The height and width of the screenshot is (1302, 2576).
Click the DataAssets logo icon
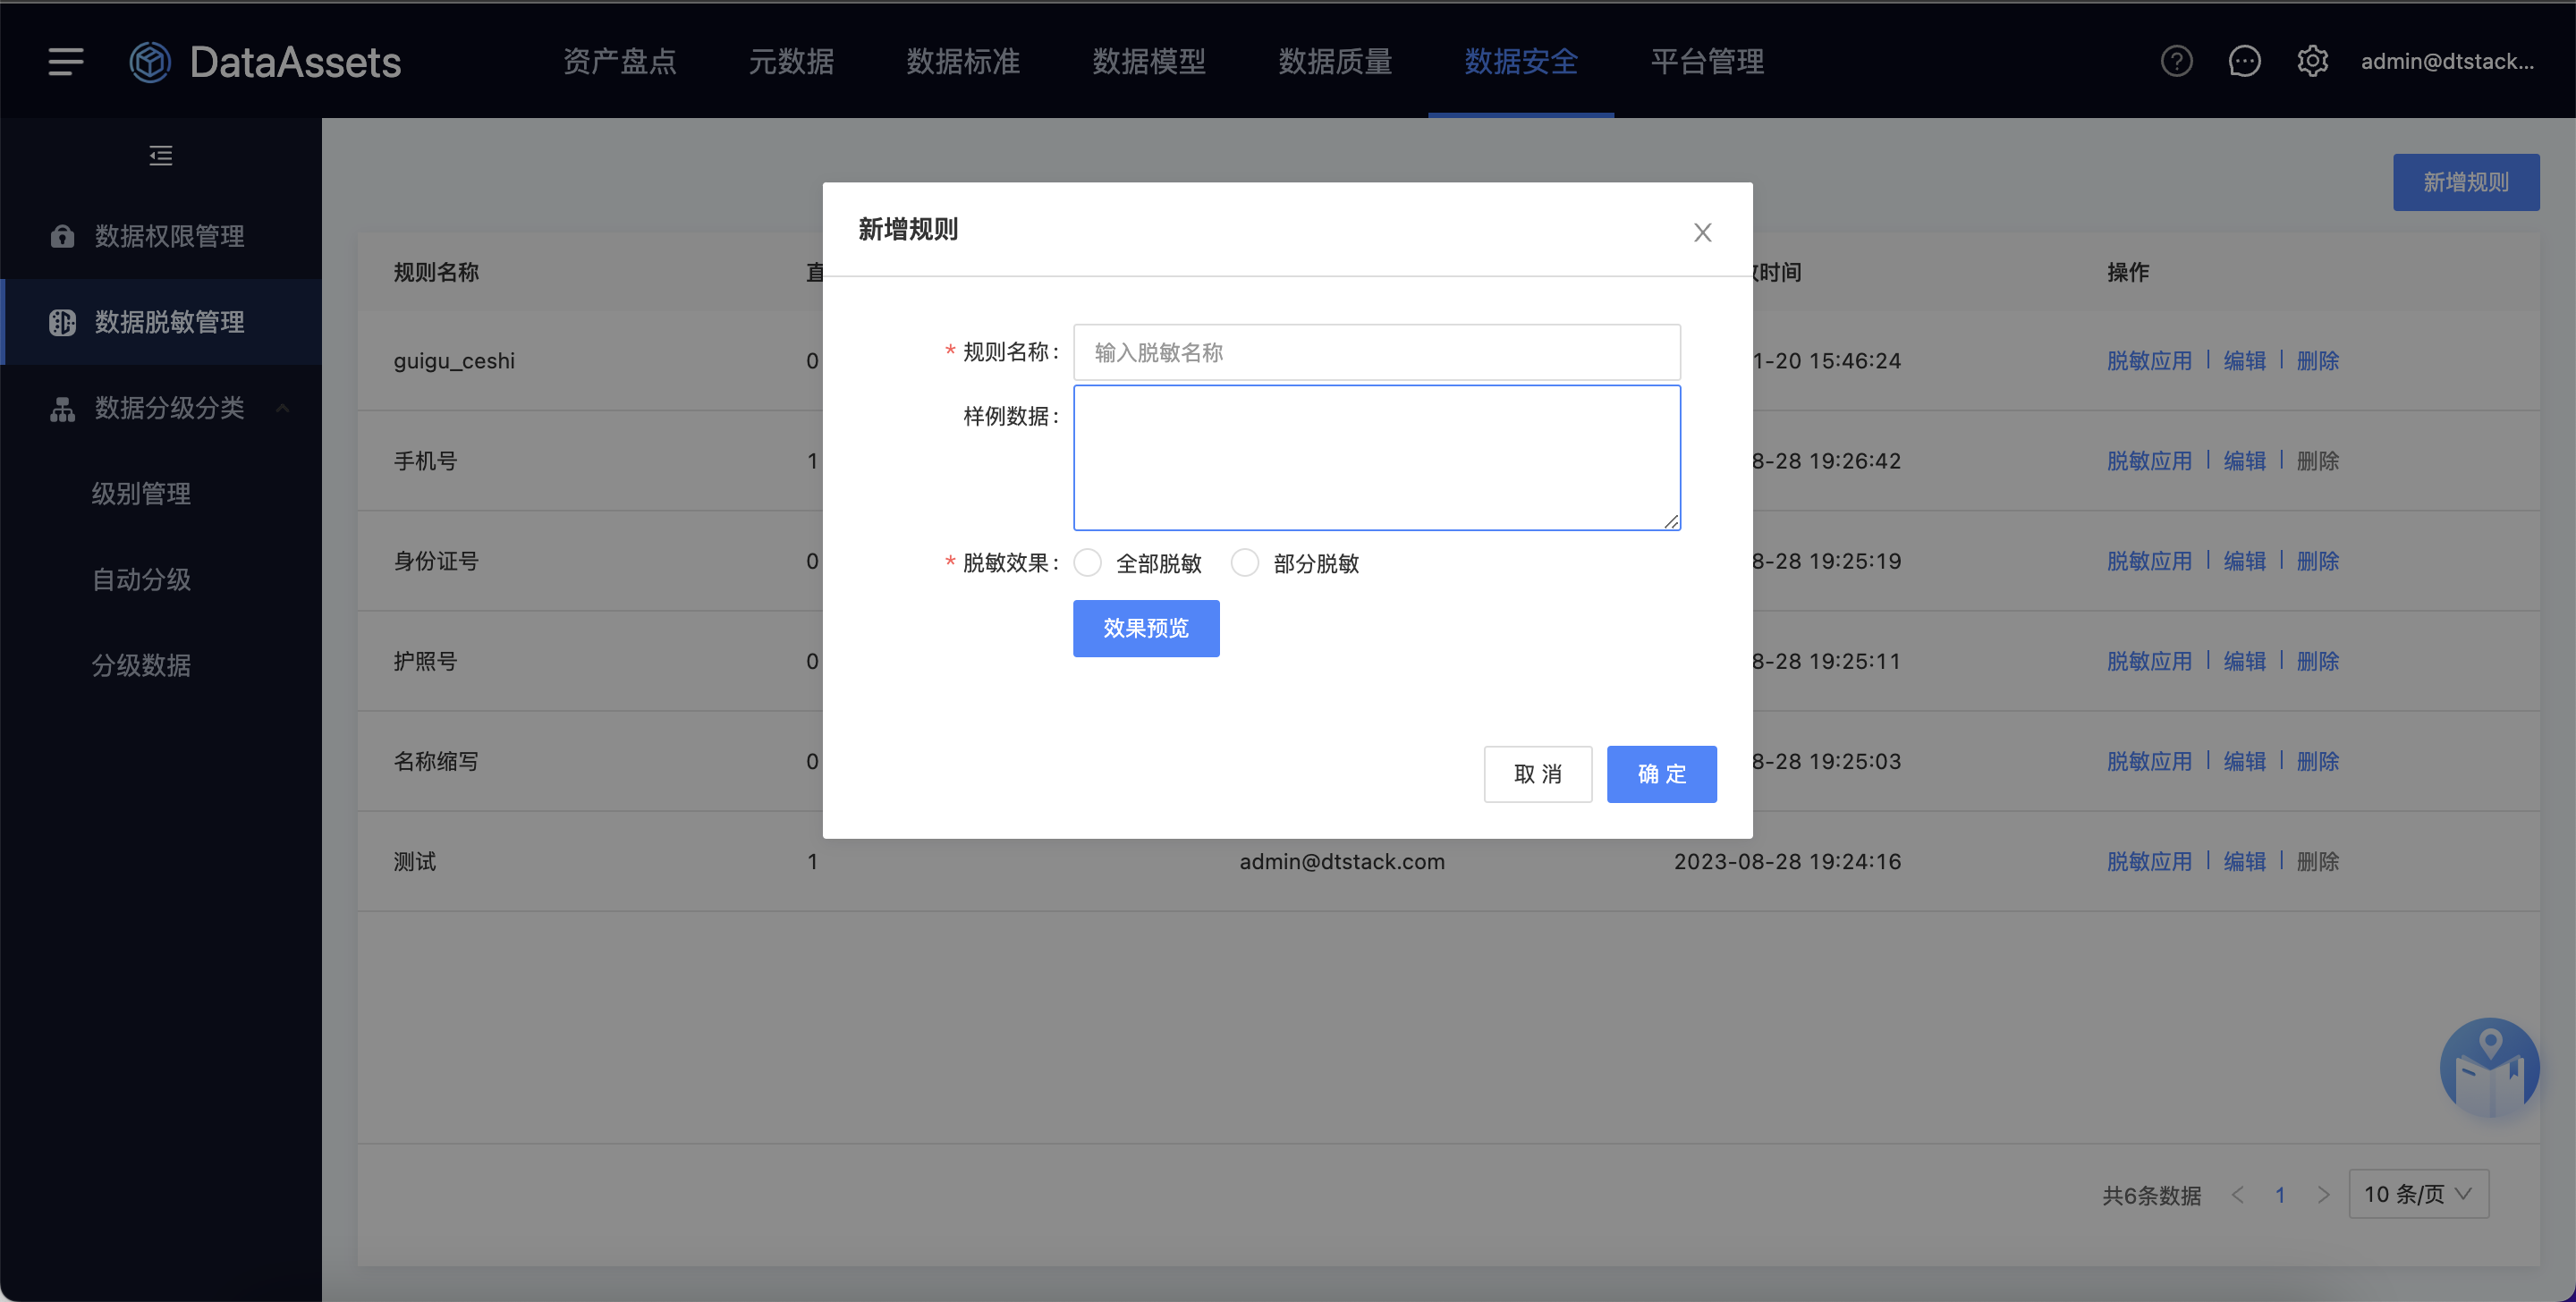point(150,62)
